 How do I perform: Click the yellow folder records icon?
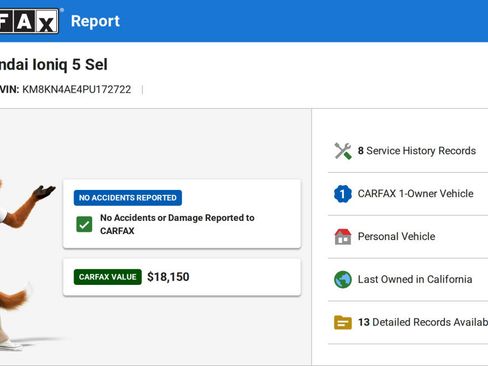[343, 322]
